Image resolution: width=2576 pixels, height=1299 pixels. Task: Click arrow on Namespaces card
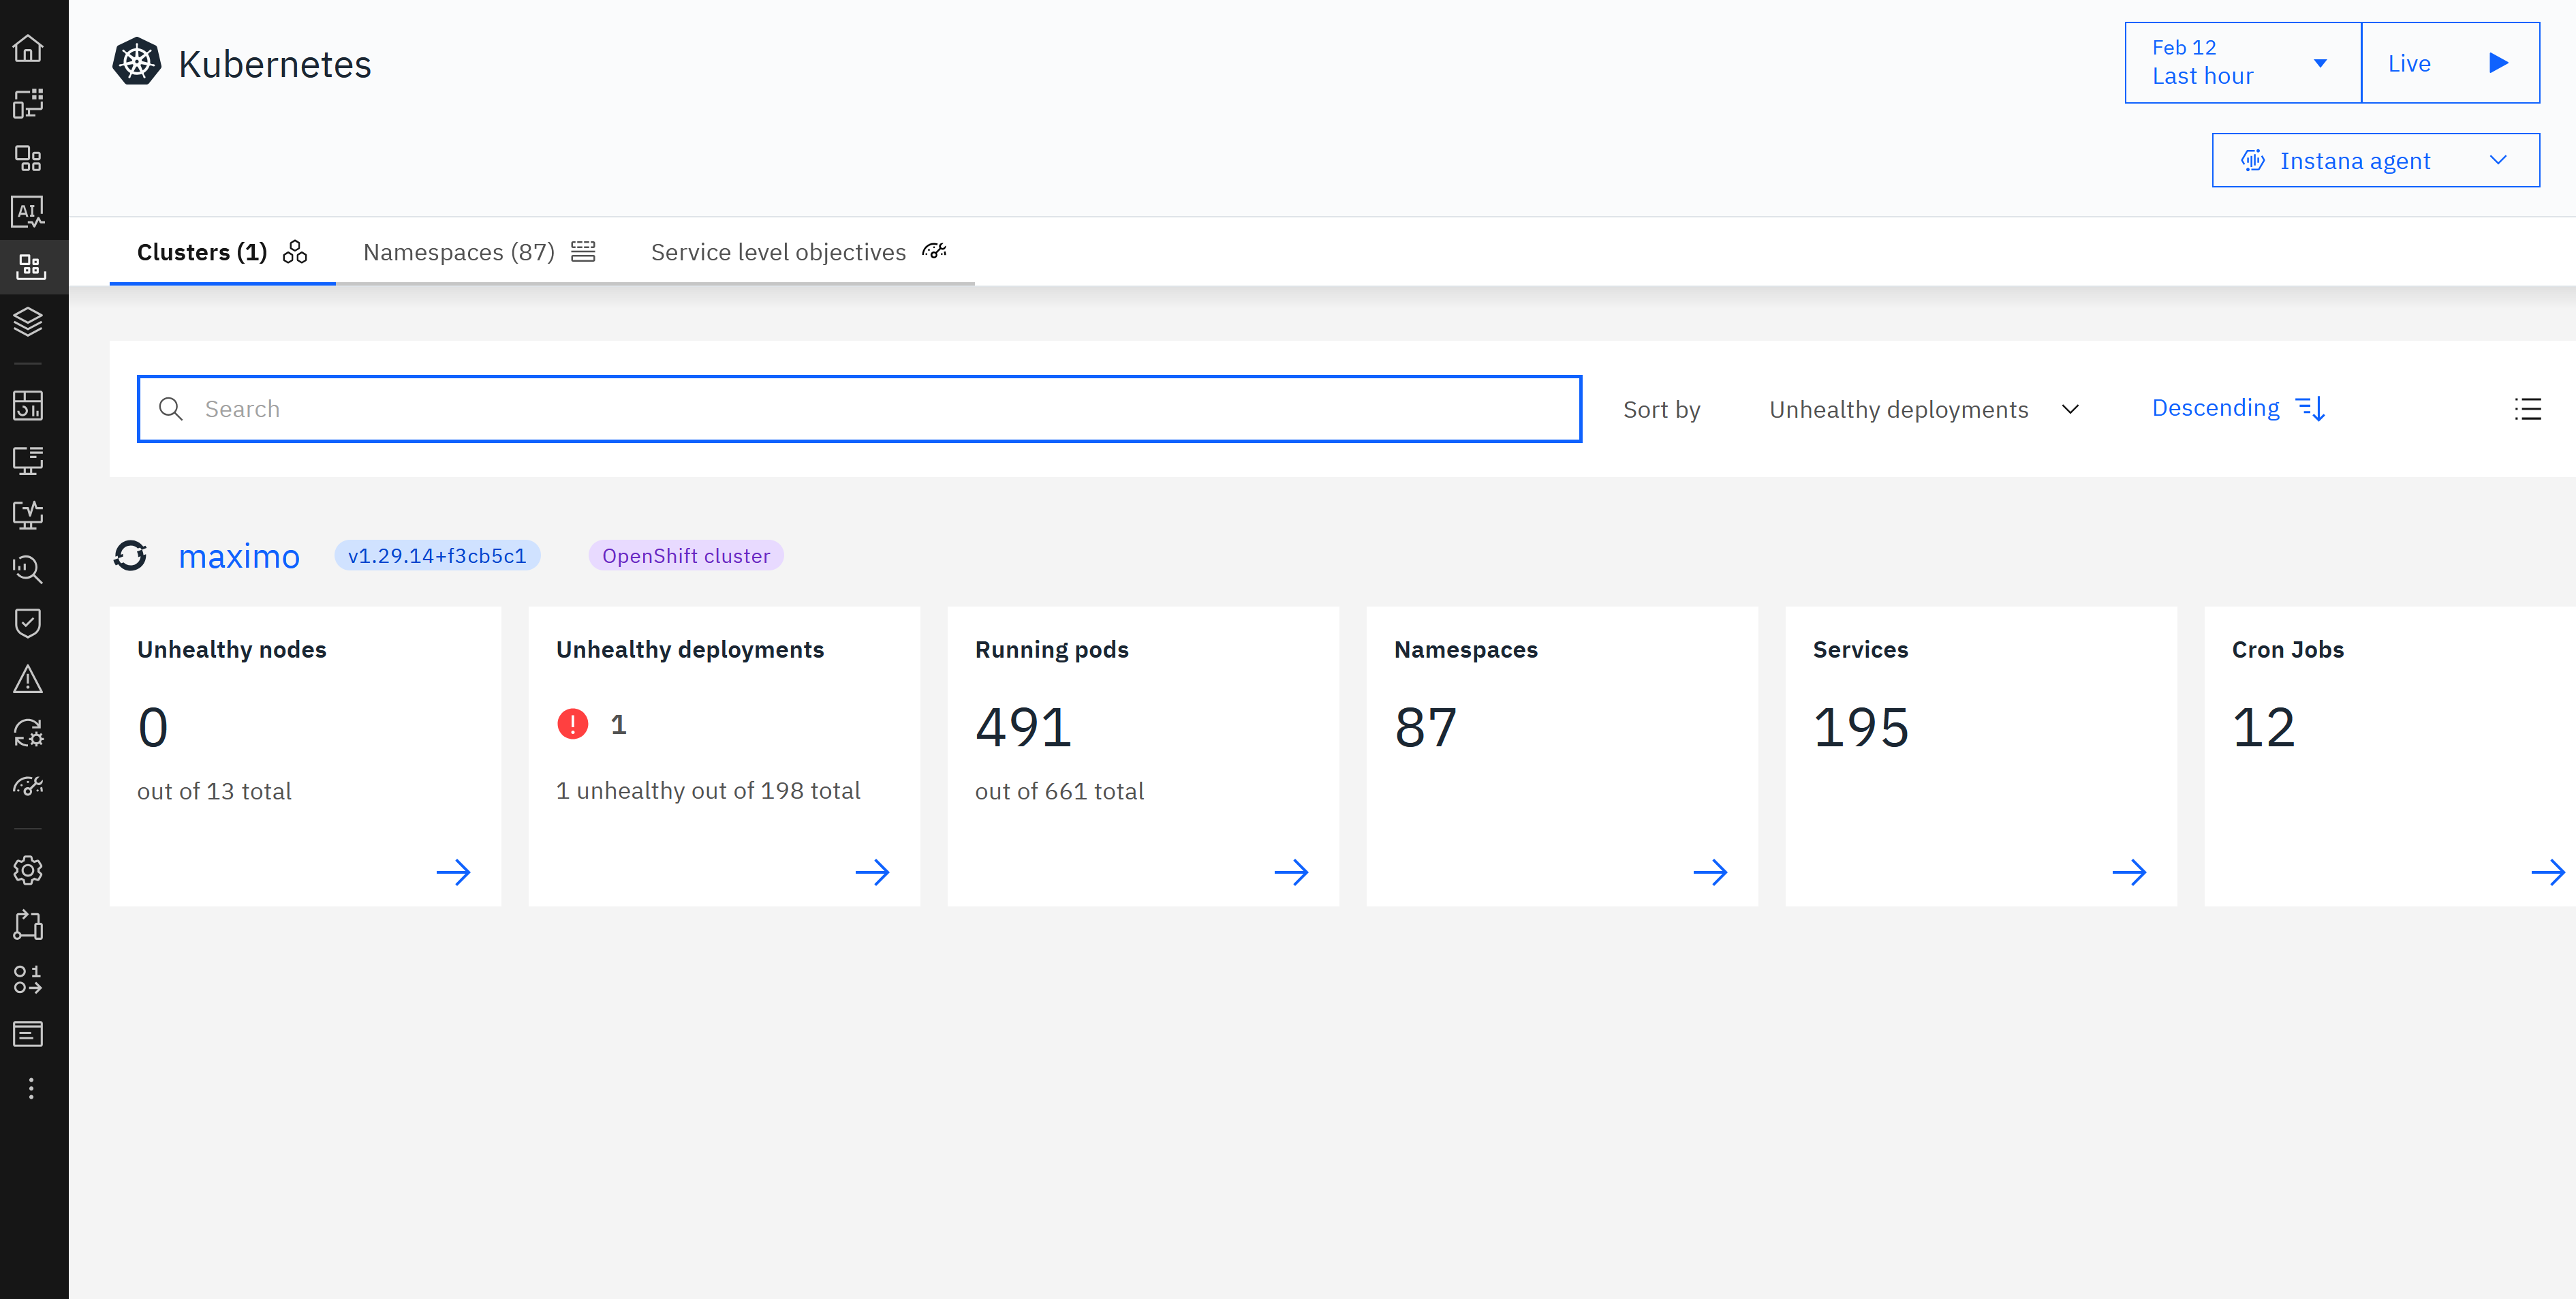point(1710,872)
